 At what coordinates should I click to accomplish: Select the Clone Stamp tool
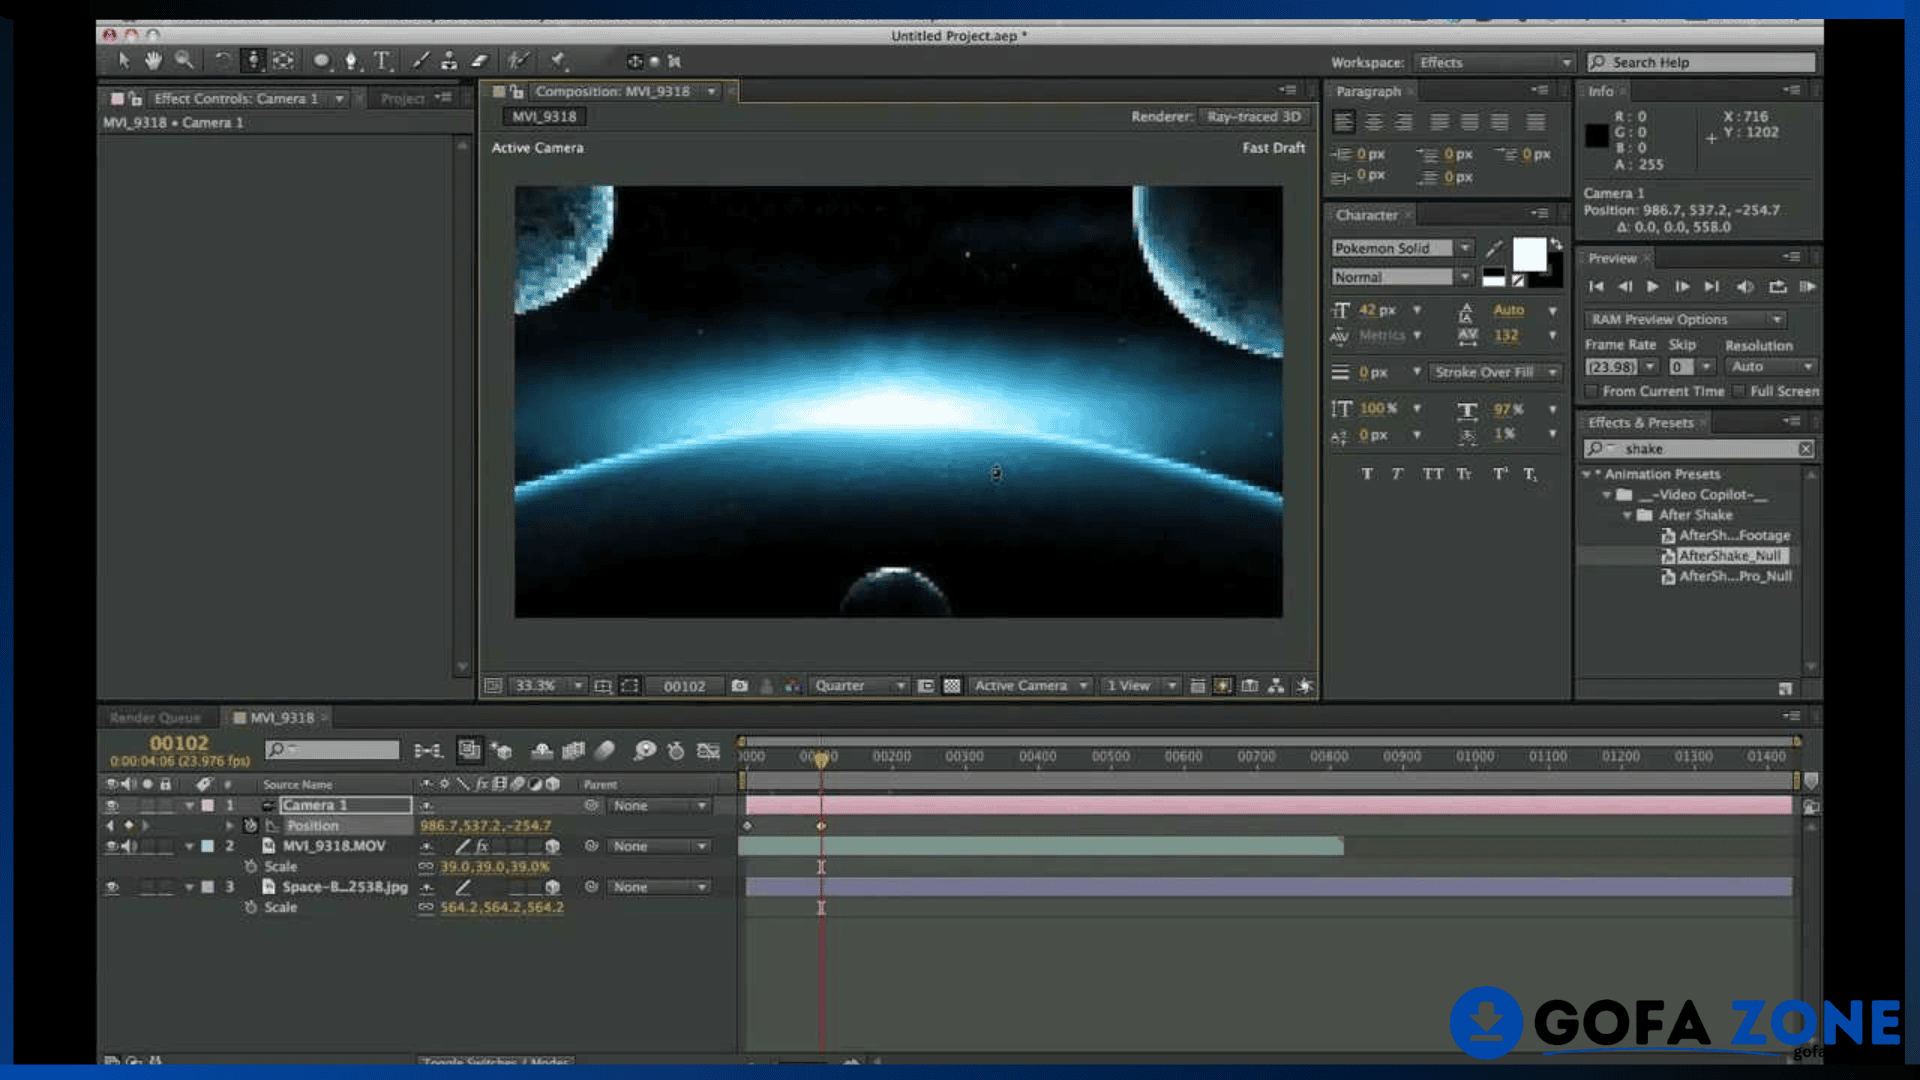(449, 61)
